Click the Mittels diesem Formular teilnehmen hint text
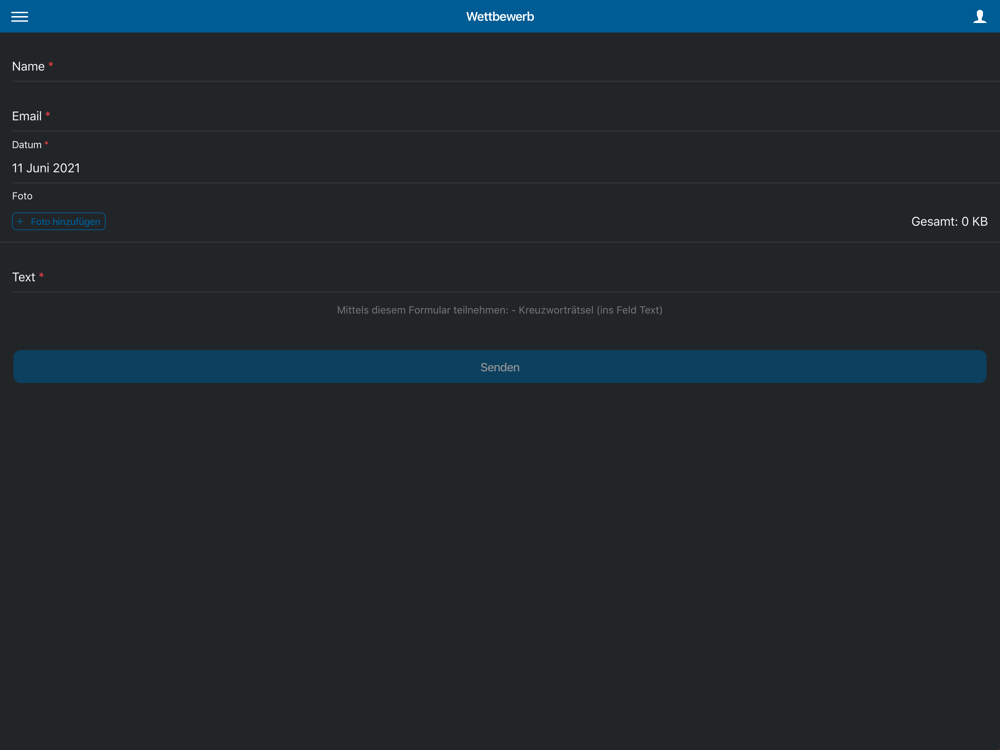Screen dimensions: 1000x750 click(500, 310)
